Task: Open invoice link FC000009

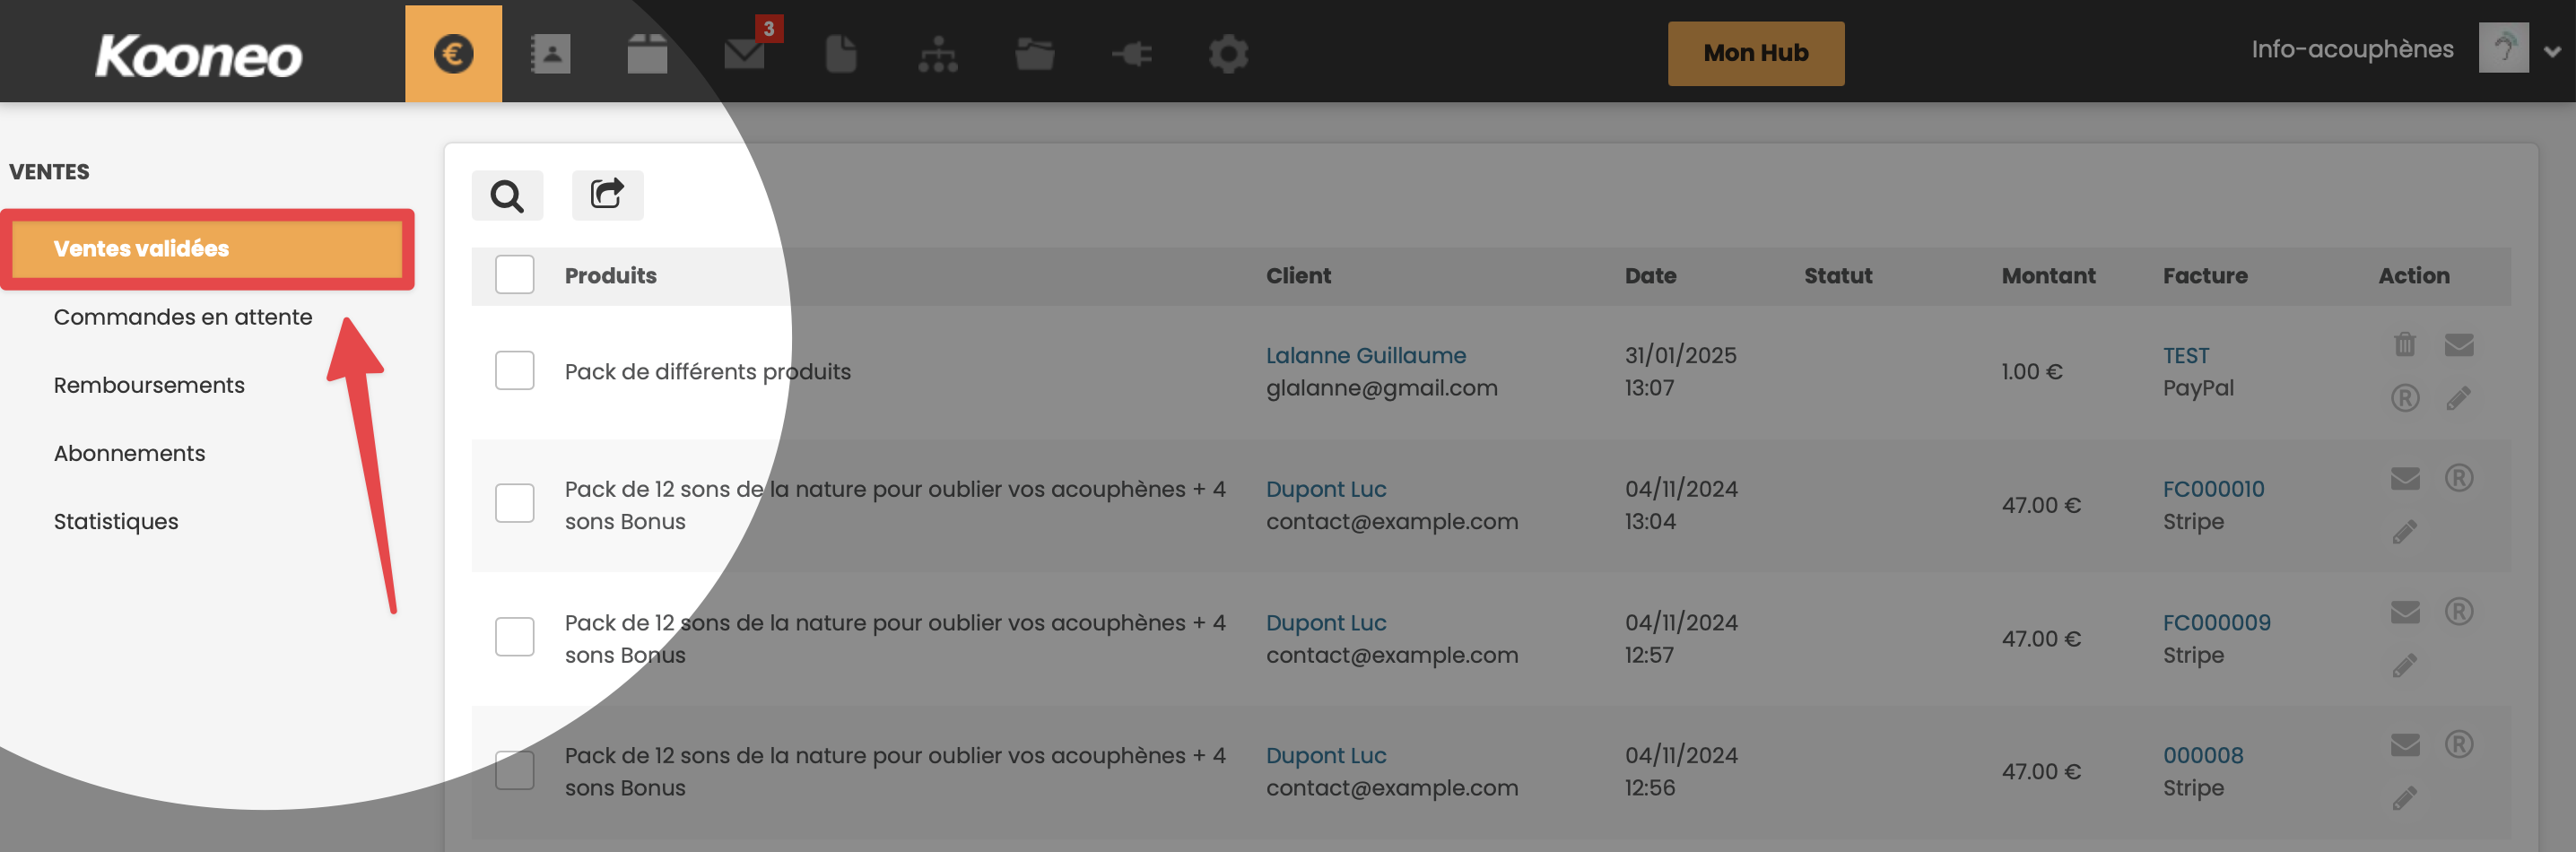Action: click(x=2216, y=622)
